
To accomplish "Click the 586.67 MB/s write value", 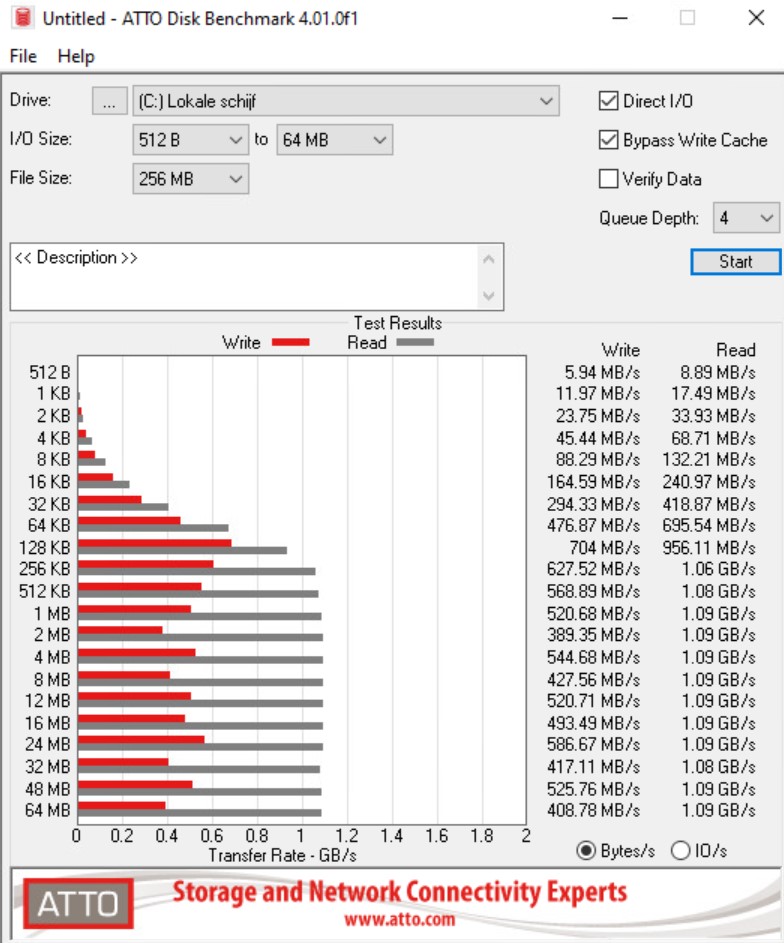I will [x=593, y=745].
